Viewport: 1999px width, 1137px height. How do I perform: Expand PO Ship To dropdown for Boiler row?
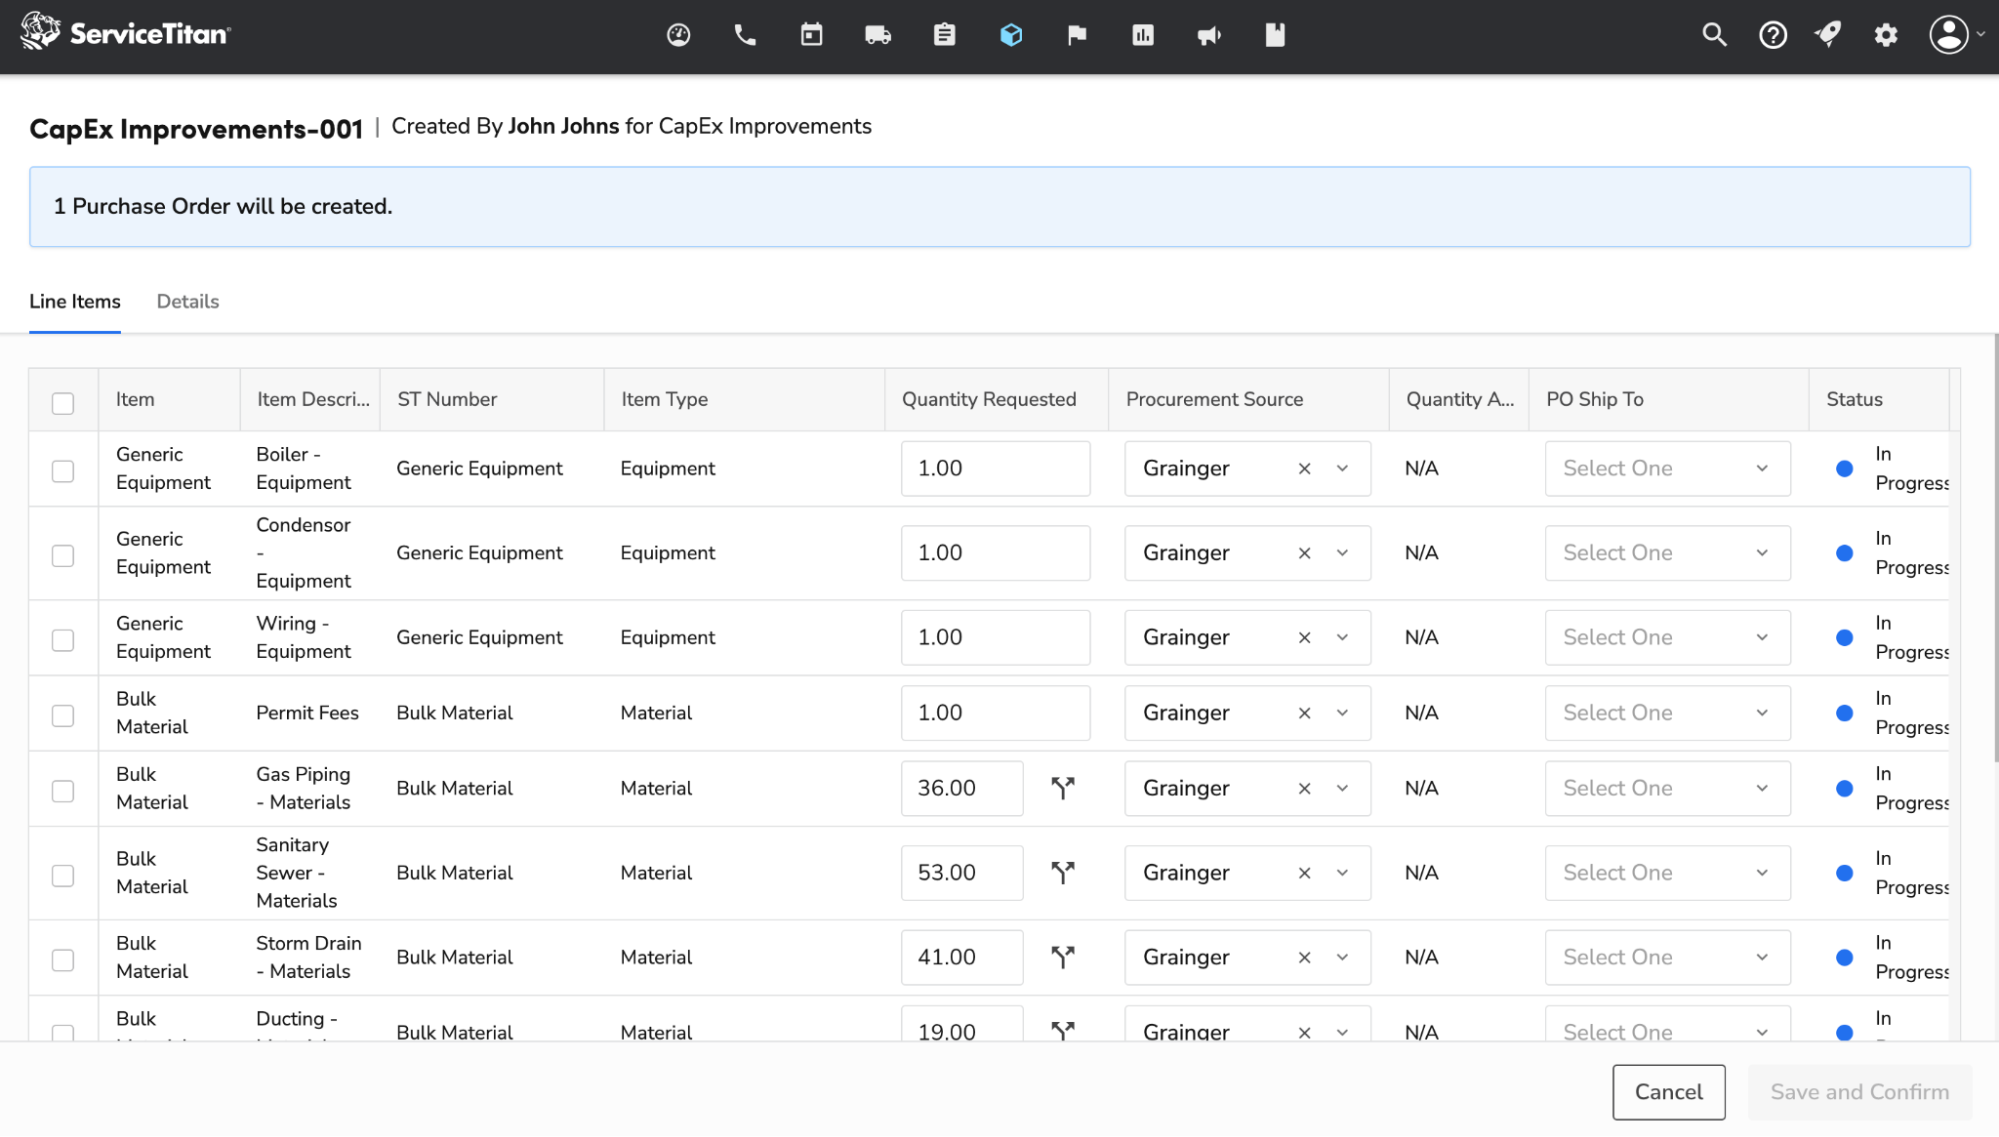coord(1667,468)
